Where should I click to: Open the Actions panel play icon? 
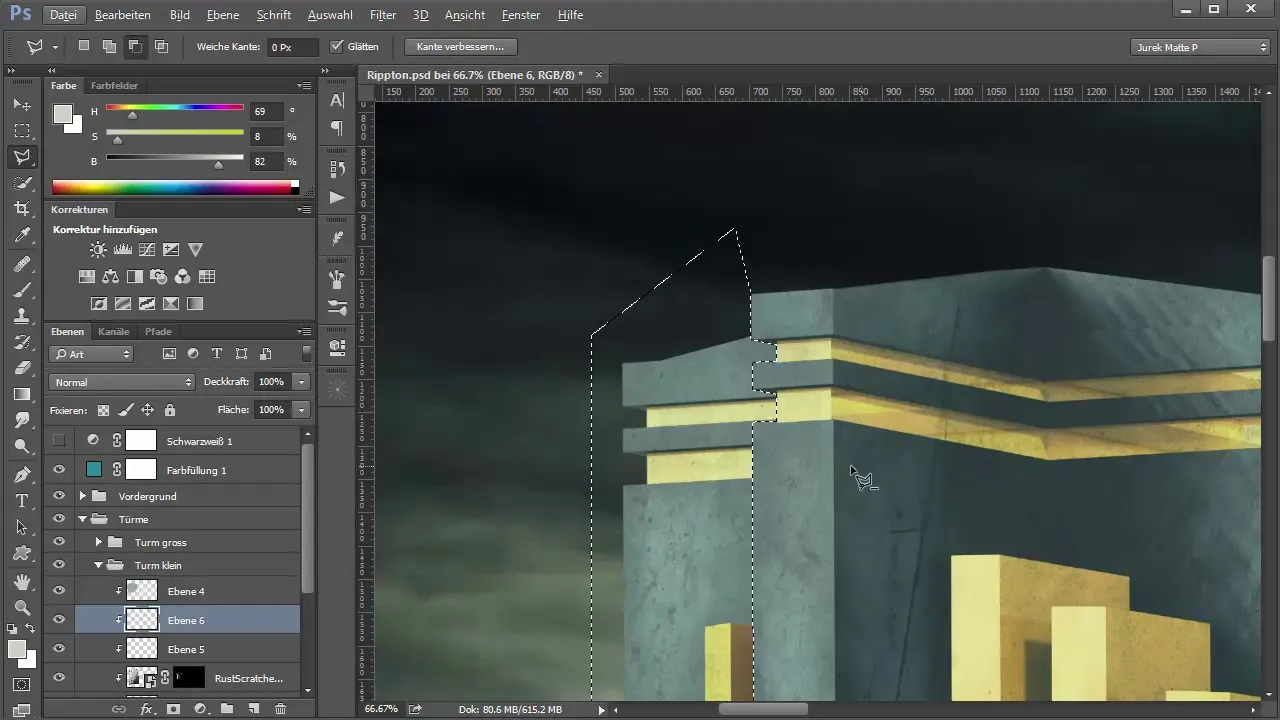(337, 197)
